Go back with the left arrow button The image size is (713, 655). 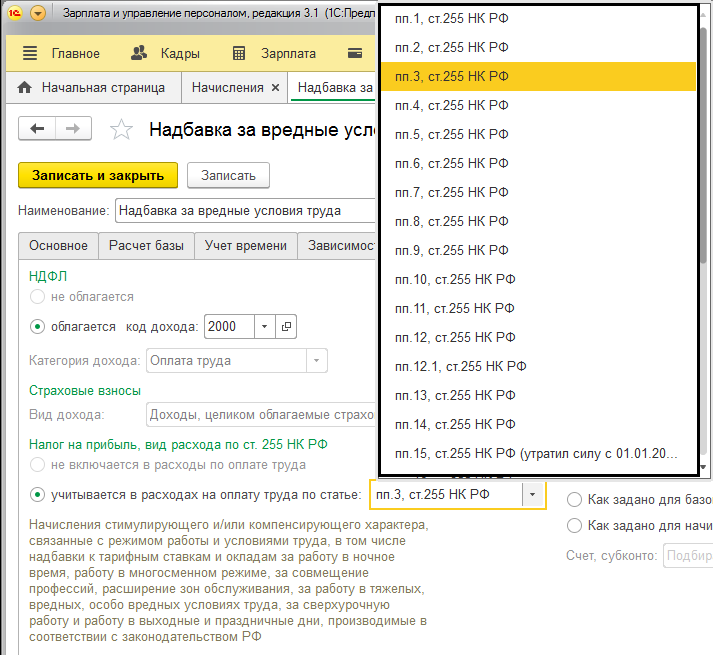(x=38, y=129)
